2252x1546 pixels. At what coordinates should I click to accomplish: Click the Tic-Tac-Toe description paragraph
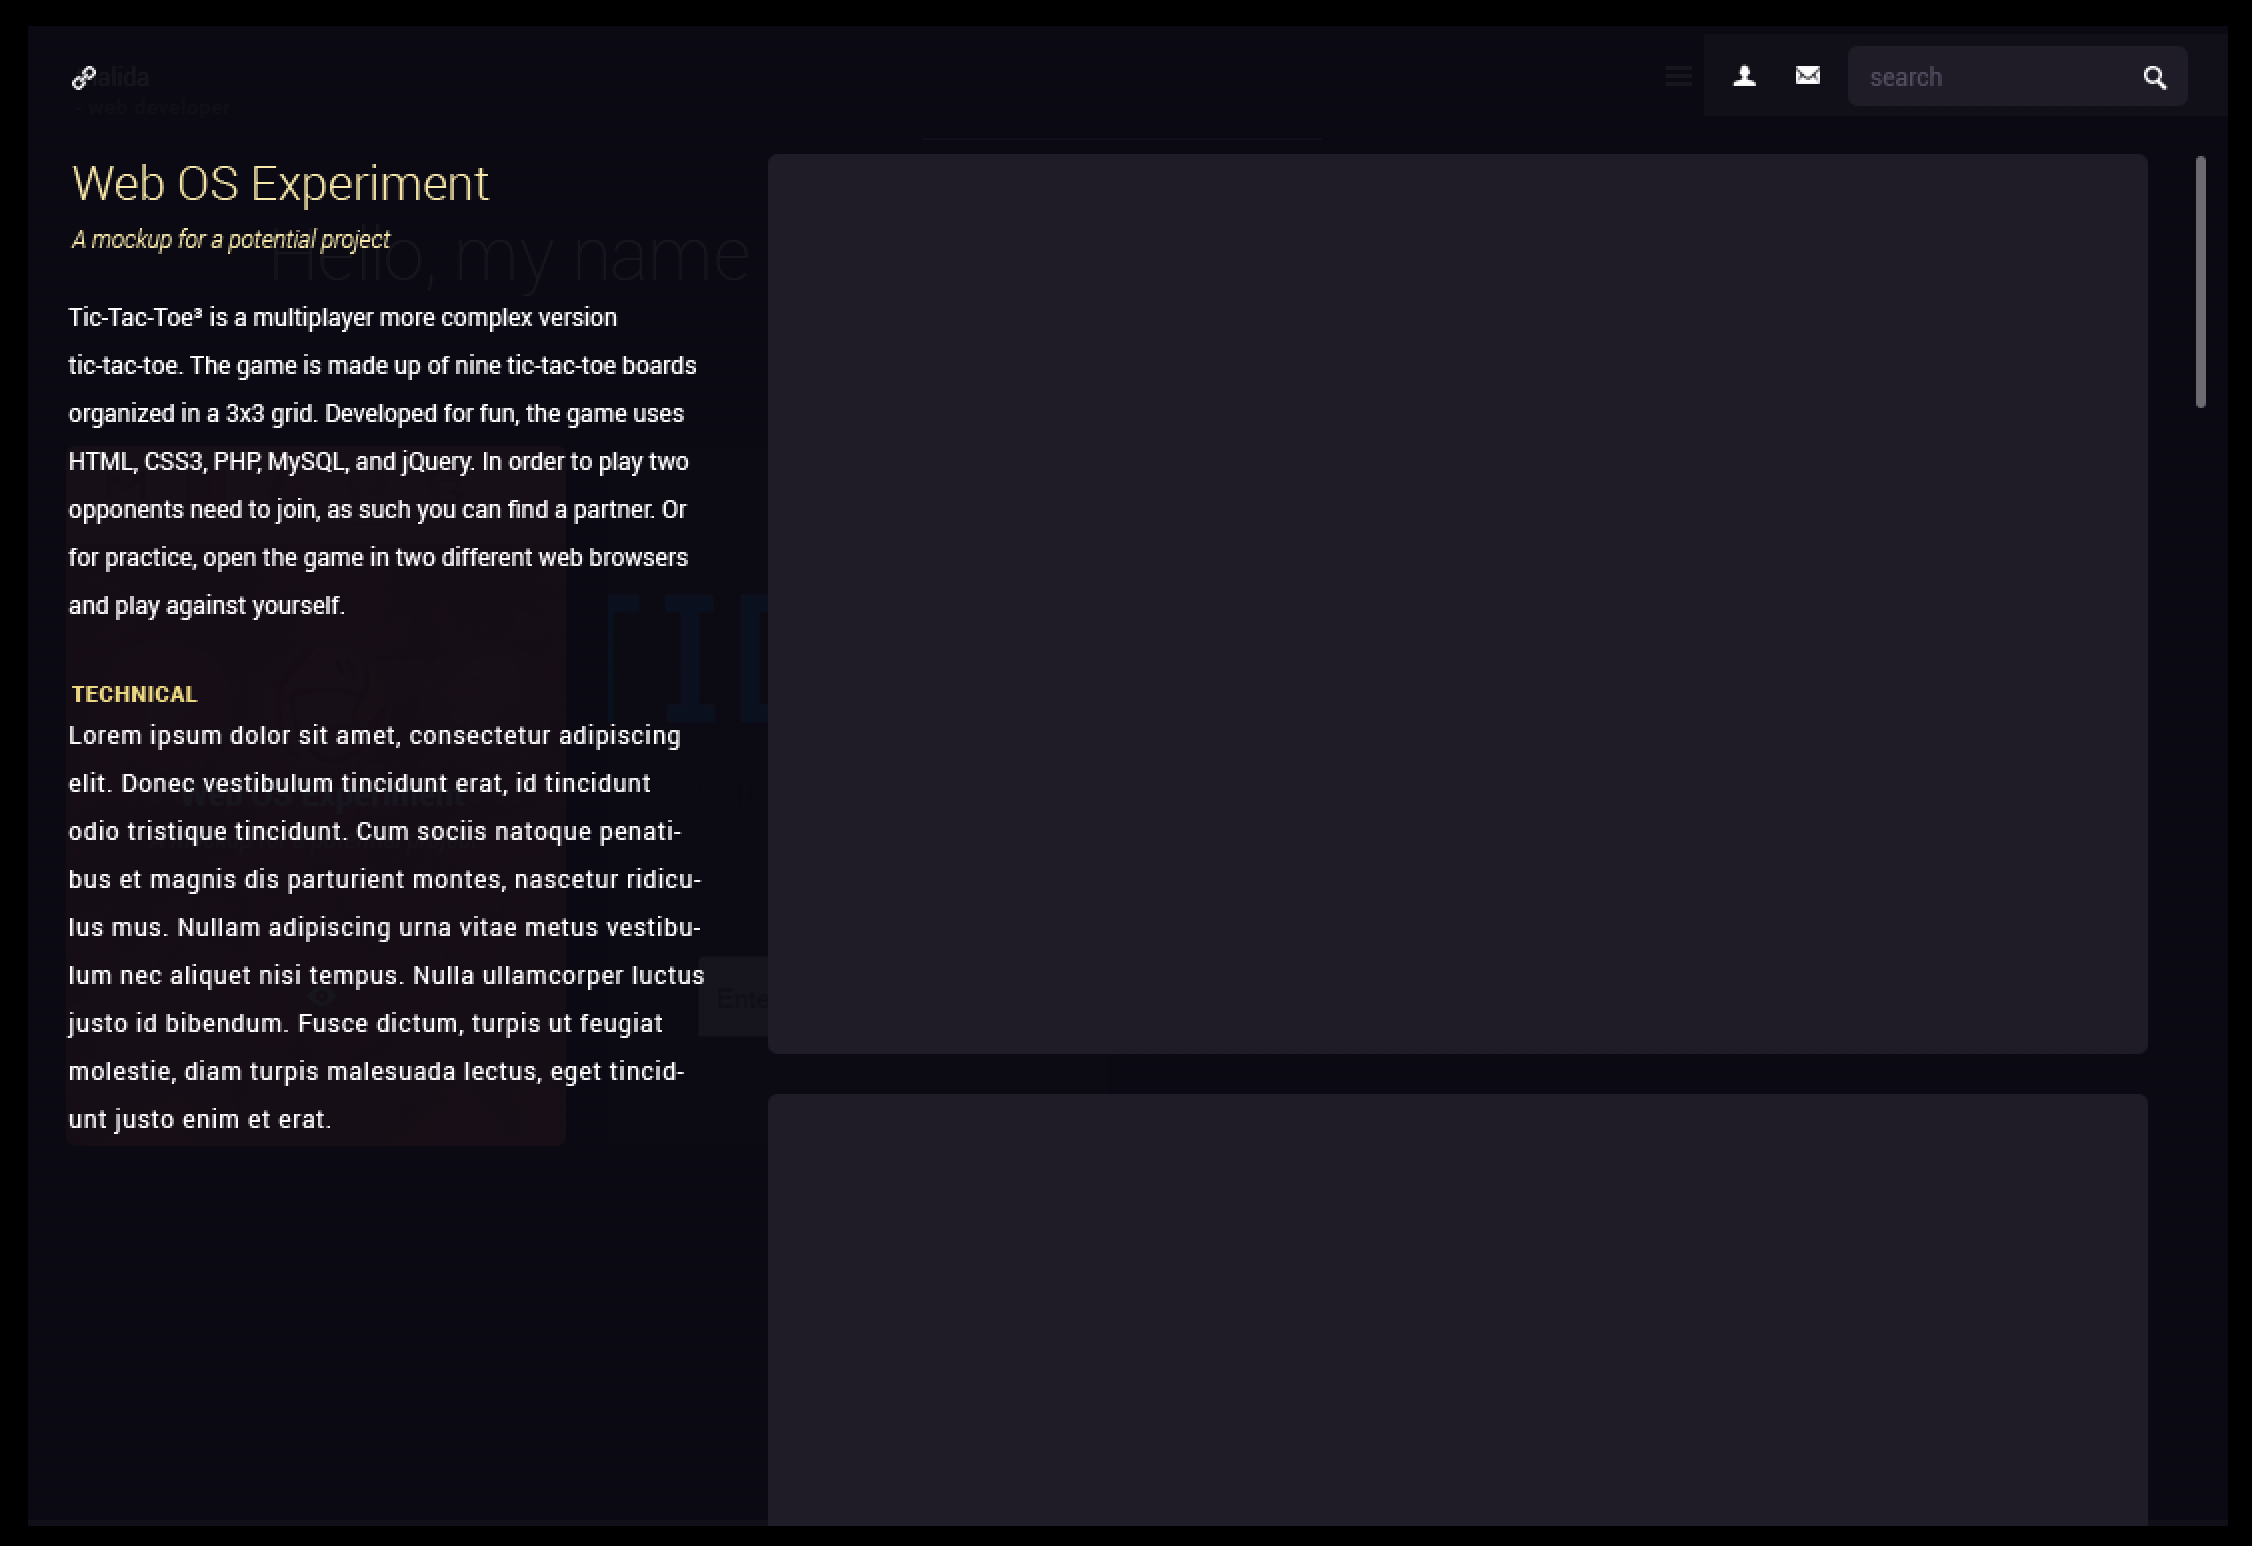pos(382,461)
